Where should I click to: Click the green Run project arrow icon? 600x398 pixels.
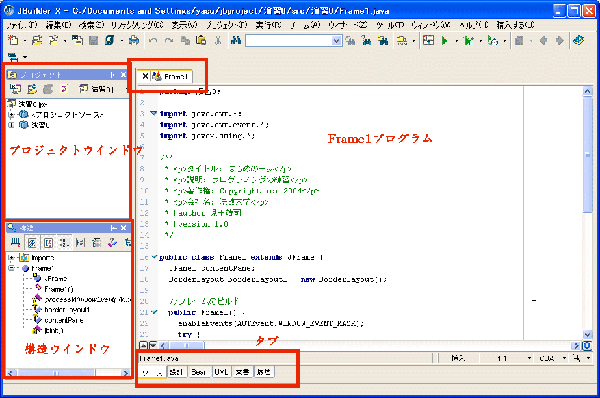pyautogui.click(x=445, y=40)
